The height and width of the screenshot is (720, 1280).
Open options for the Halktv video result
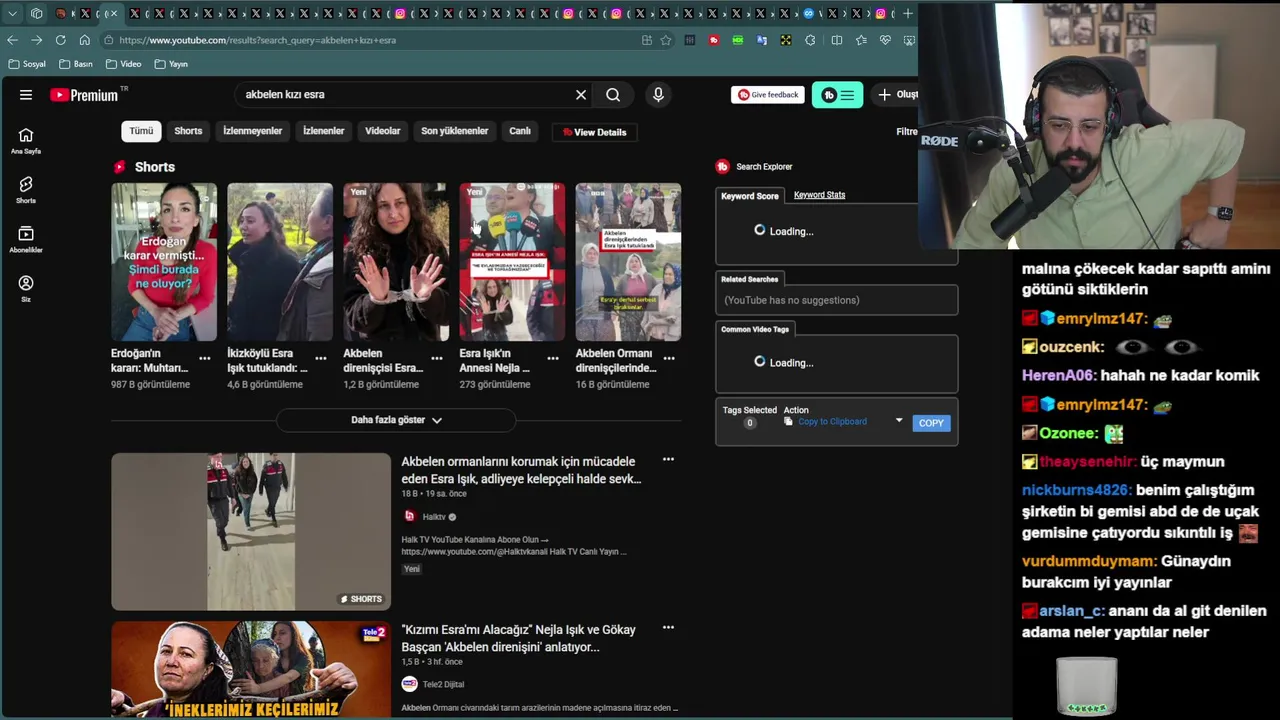pos(668,460)
